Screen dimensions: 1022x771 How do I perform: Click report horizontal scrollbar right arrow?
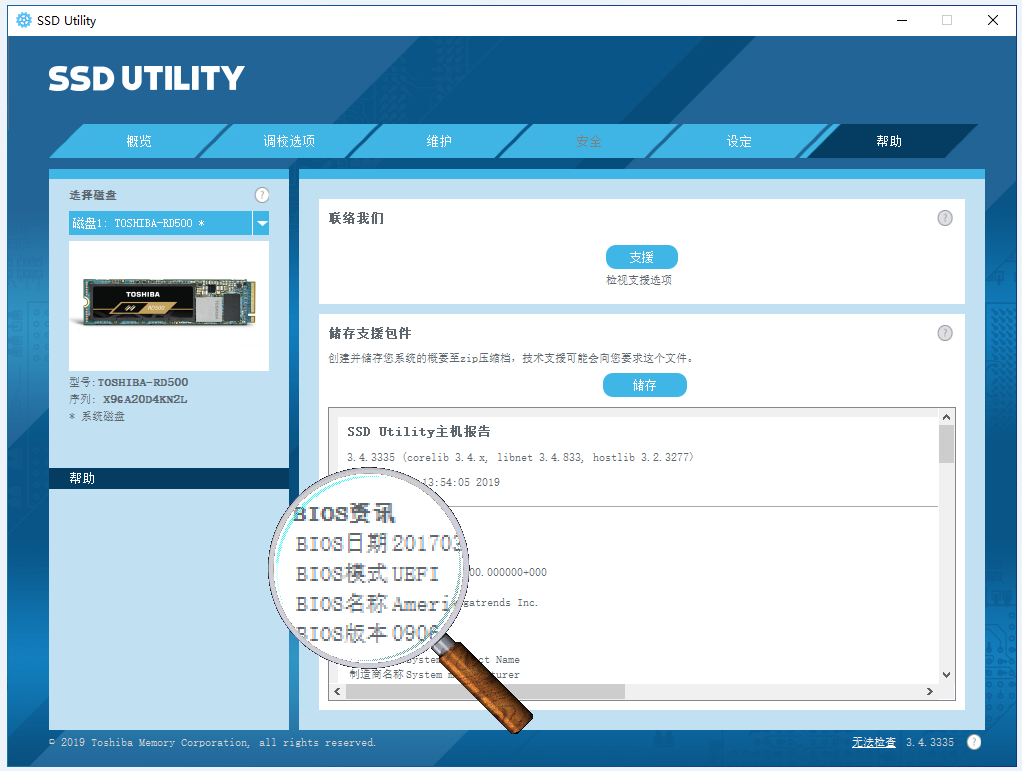click(930, 691)
